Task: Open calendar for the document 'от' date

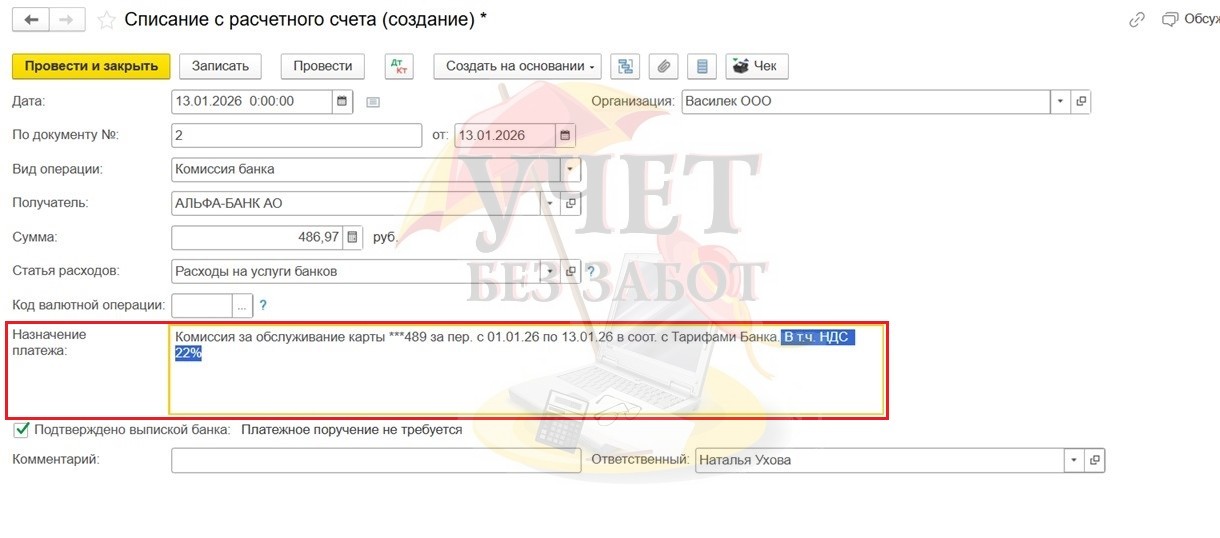Action: pyautogui.click(x=565, y=135)
